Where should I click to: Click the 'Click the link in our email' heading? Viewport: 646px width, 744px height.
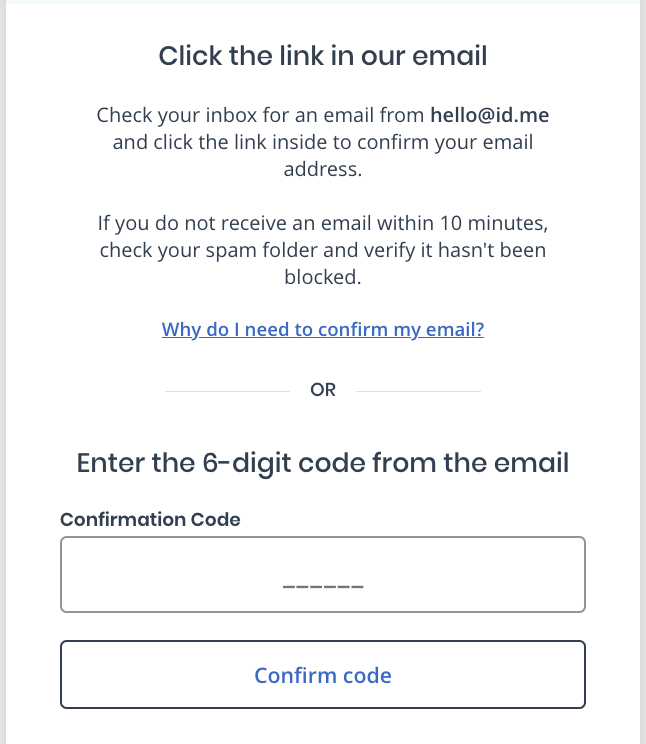pos(322,56)
